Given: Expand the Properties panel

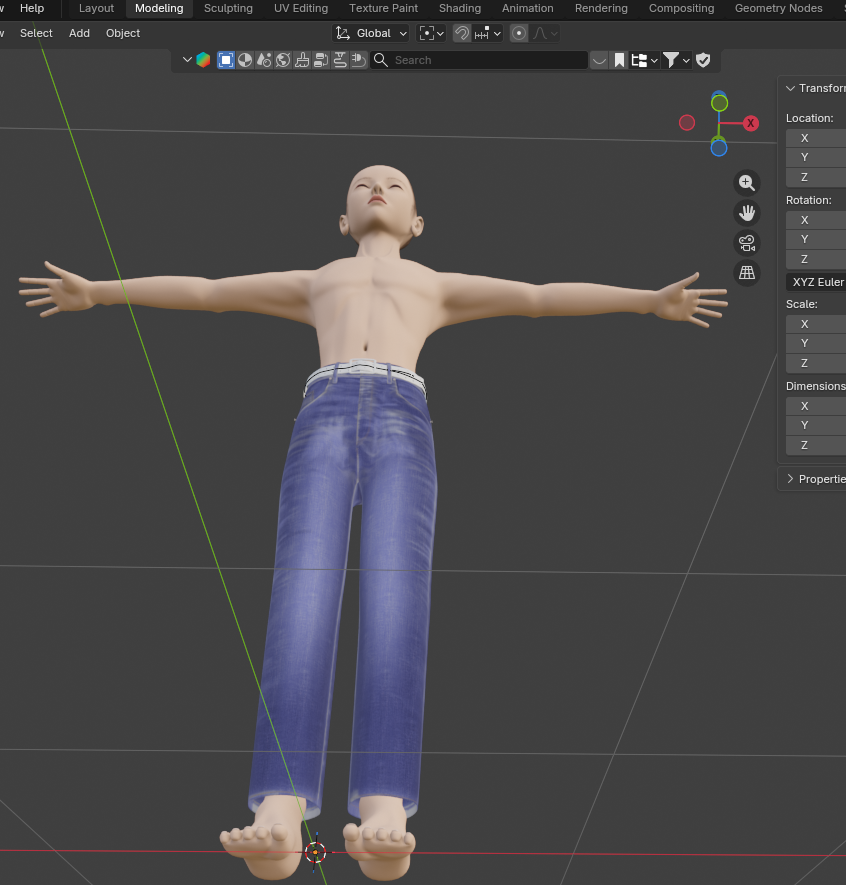Looking at the screenshot, I should (791, 479).
